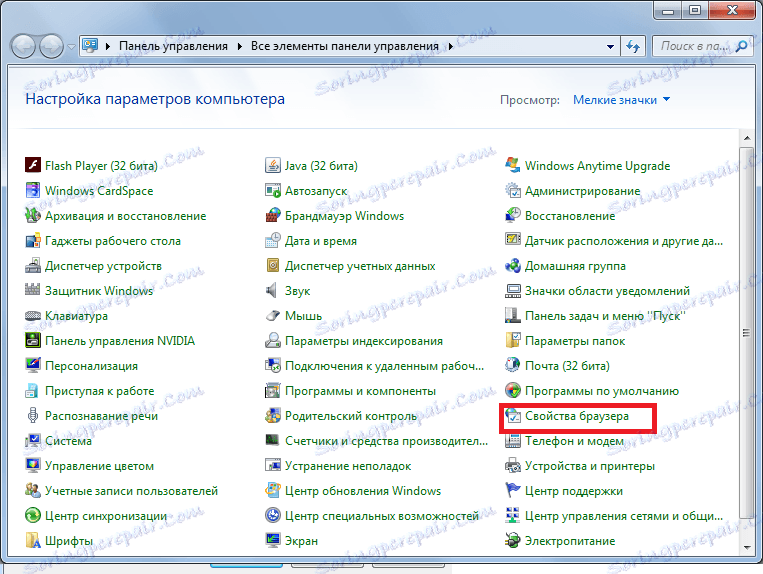Click the Администрирование gear icon

coord(512,190)
